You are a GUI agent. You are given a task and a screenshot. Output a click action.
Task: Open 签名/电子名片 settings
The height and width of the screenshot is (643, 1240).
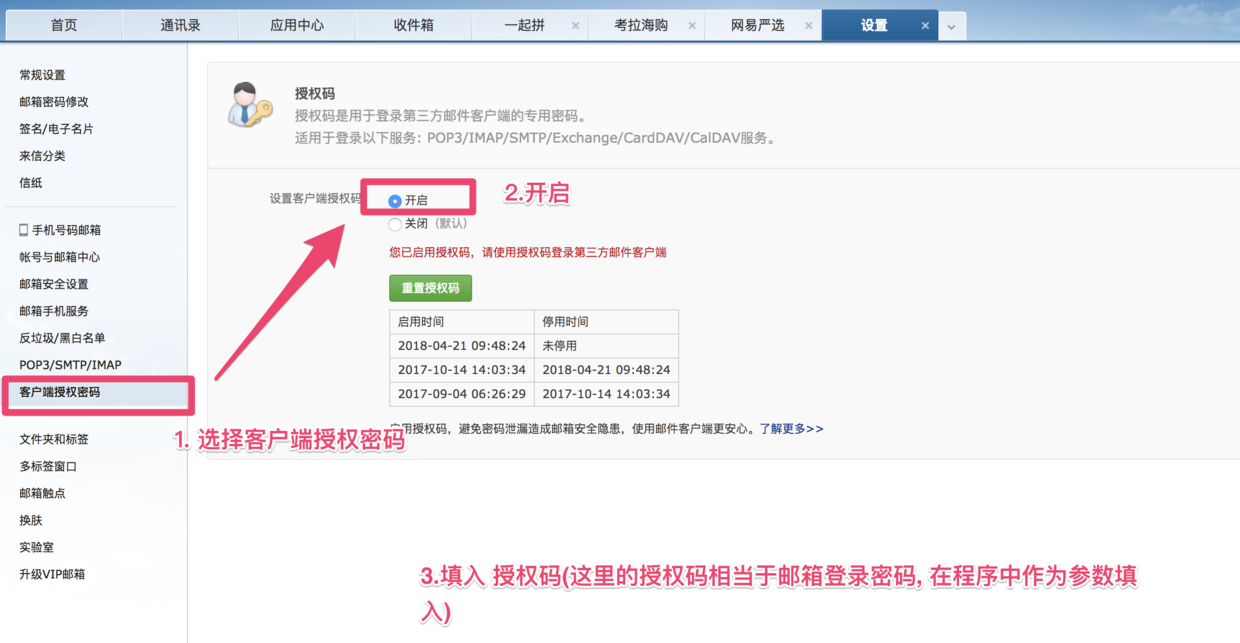tap(56, 128)
